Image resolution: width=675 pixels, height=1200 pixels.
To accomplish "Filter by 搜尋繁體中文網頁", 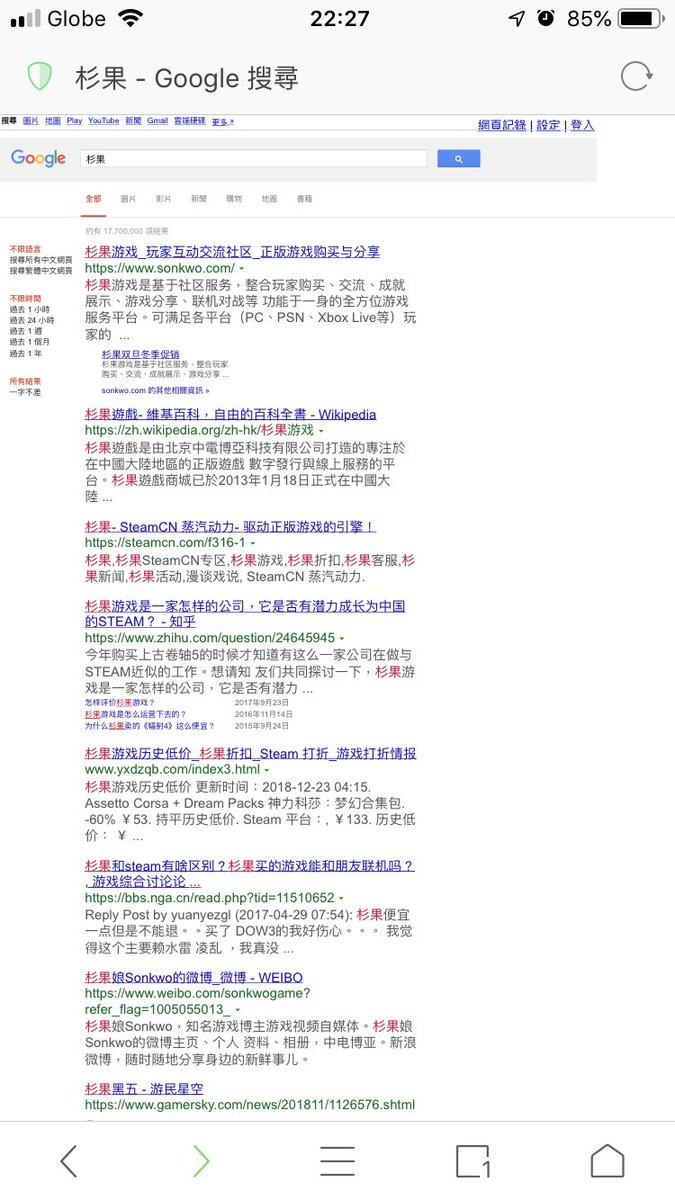I will click(x=41, y=271).
